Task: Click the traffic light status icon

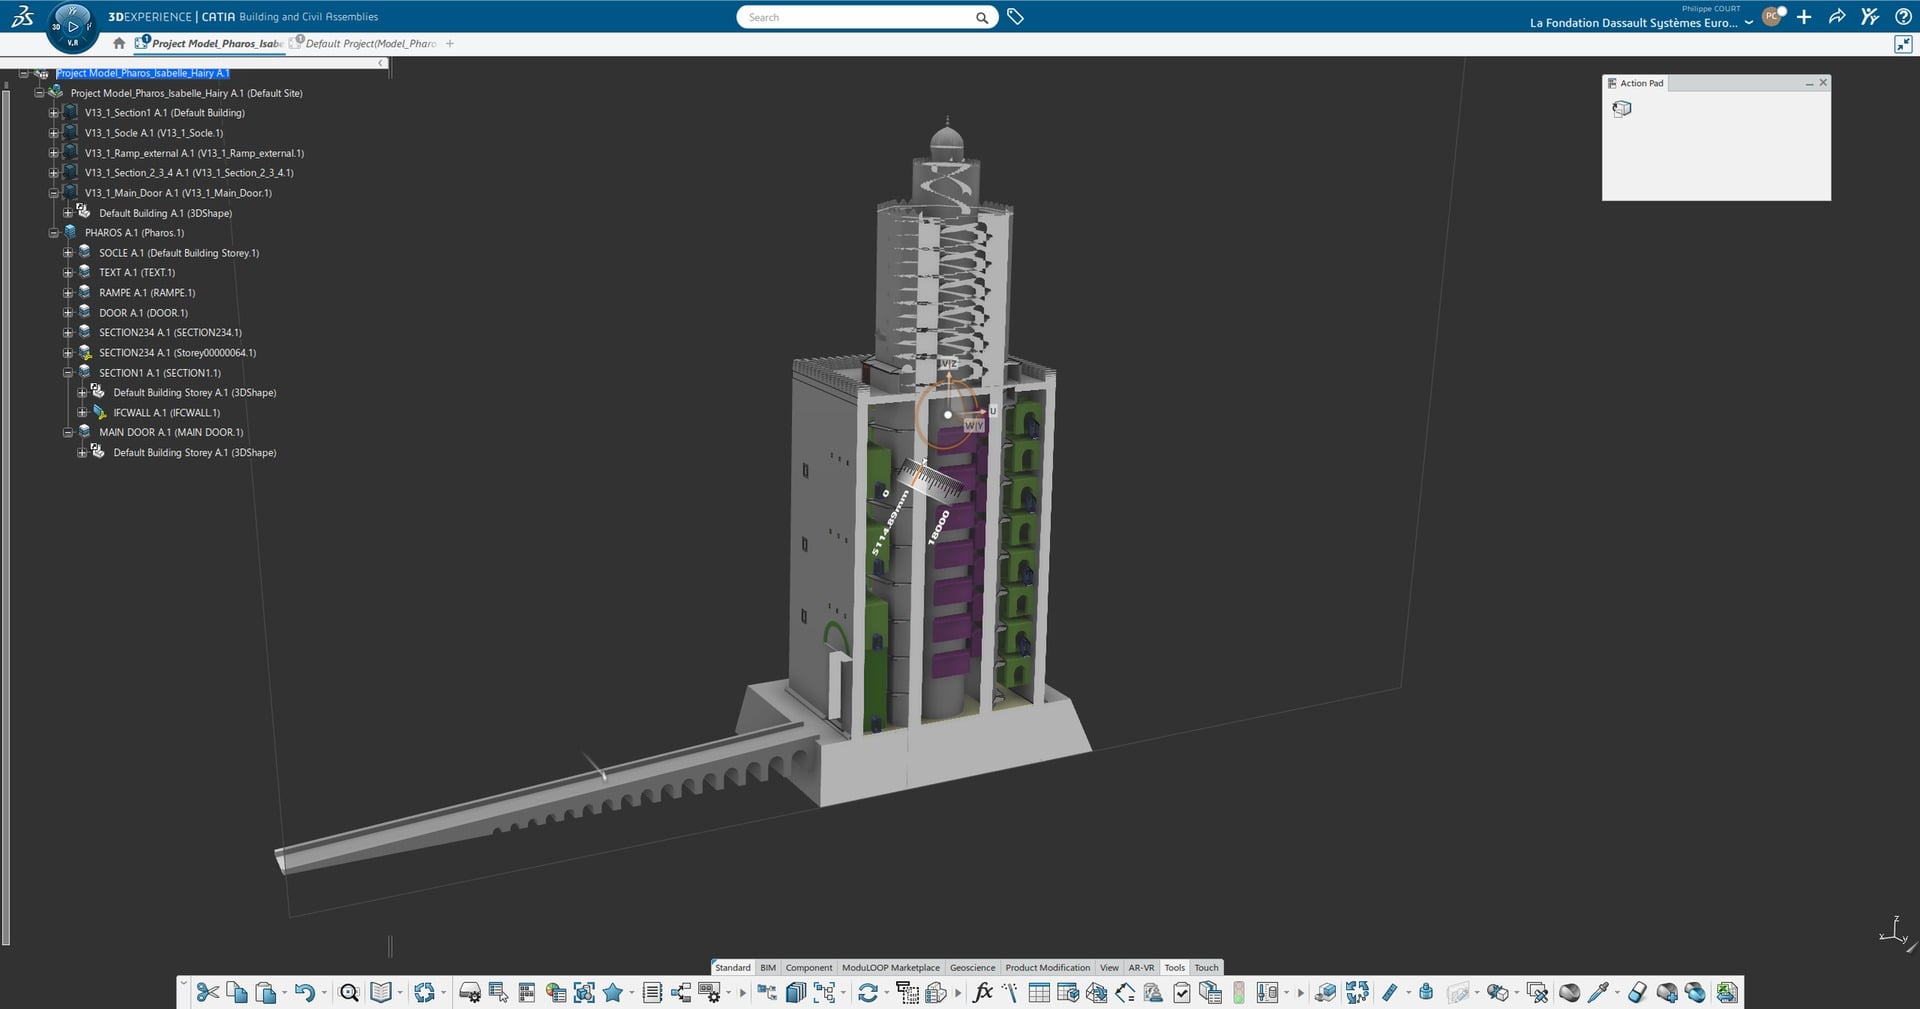Action: (x=1239, y=992)
